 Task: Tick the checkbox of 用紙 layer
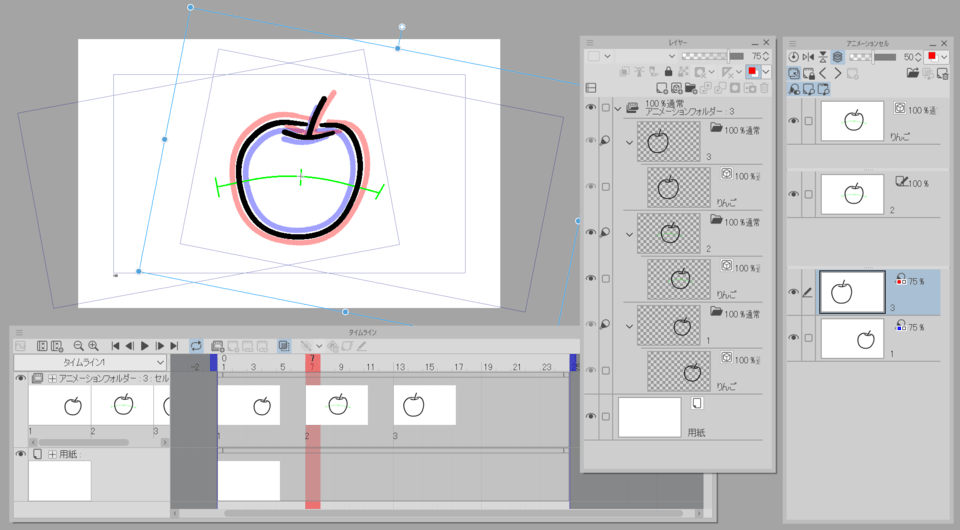[606, 417]
